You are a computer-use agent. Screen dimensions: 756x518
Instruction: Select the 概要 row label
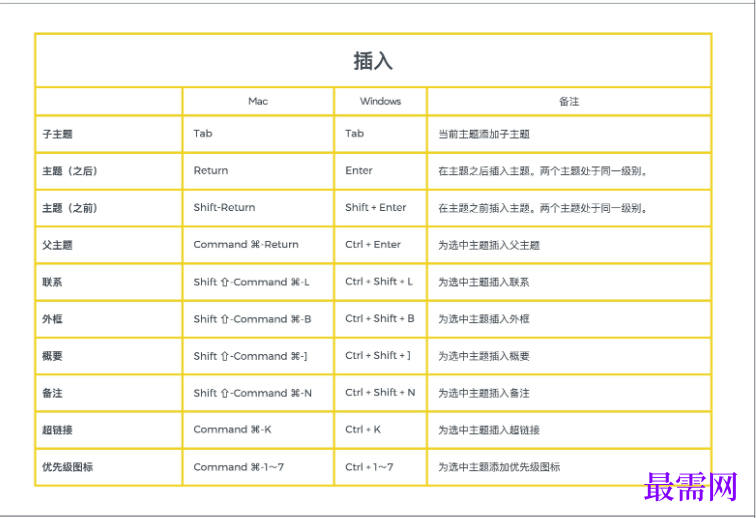pyautogui.click(x=52, y=356)
